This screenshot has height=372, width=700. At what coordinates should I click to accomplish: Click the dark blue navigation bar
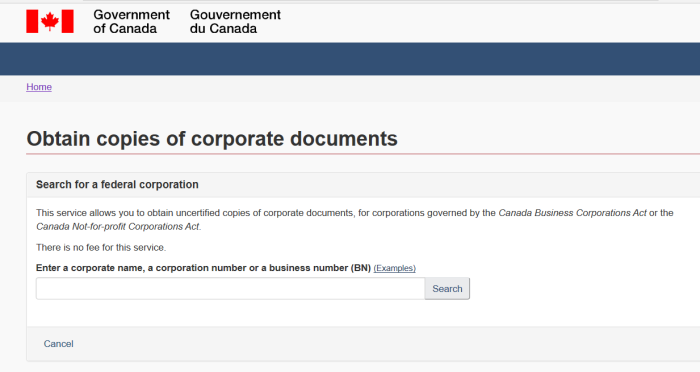click(350, 59)
